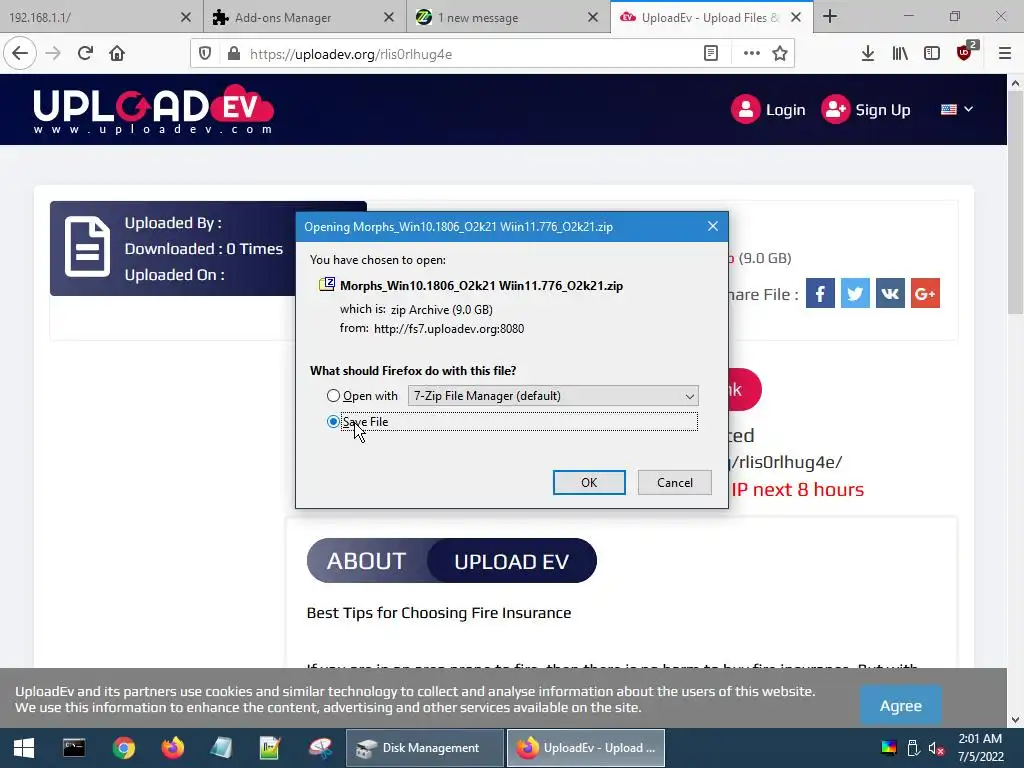Open the Firefox hamburger application menu
The height and width of the screenshot is (768, 1024).
point(1005,54)
